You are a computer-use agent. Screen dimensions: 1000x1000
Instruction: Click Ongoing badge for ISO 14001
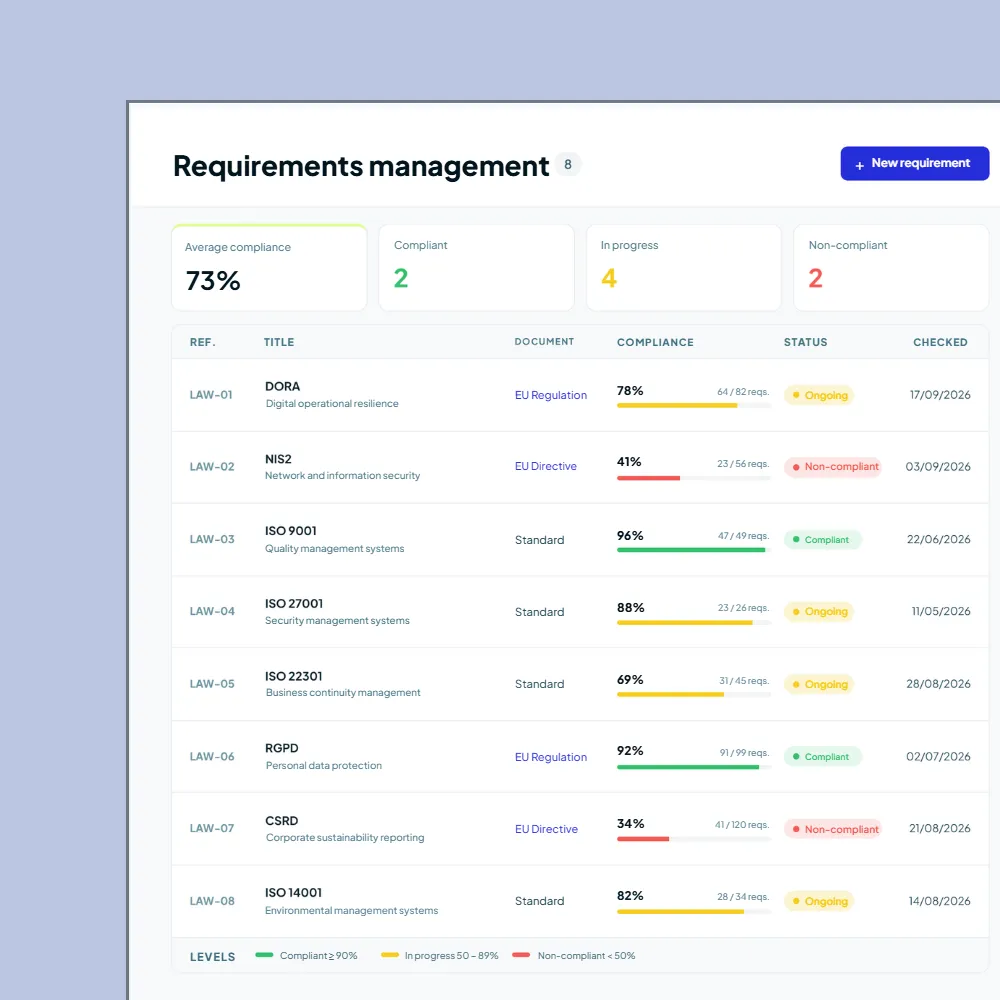tap(819, 901)
